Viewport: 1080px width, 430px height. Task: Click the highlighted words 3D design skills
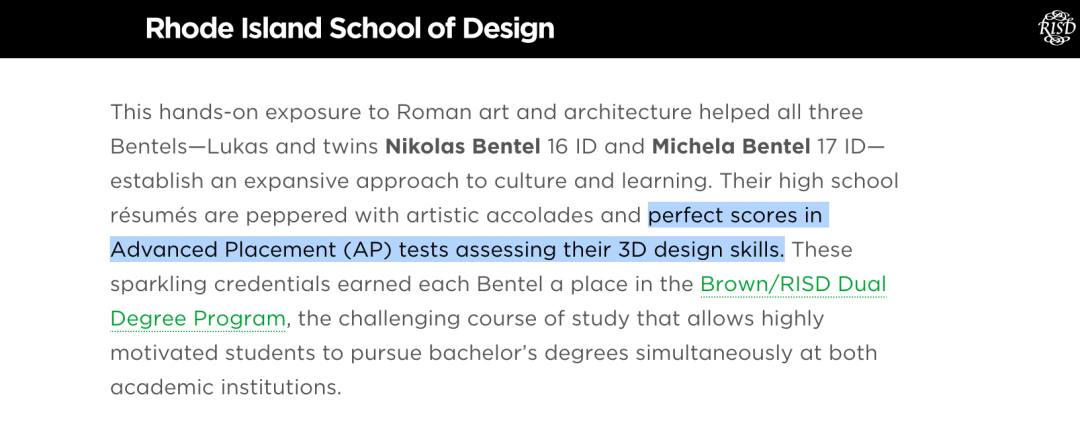click(700, 249)
